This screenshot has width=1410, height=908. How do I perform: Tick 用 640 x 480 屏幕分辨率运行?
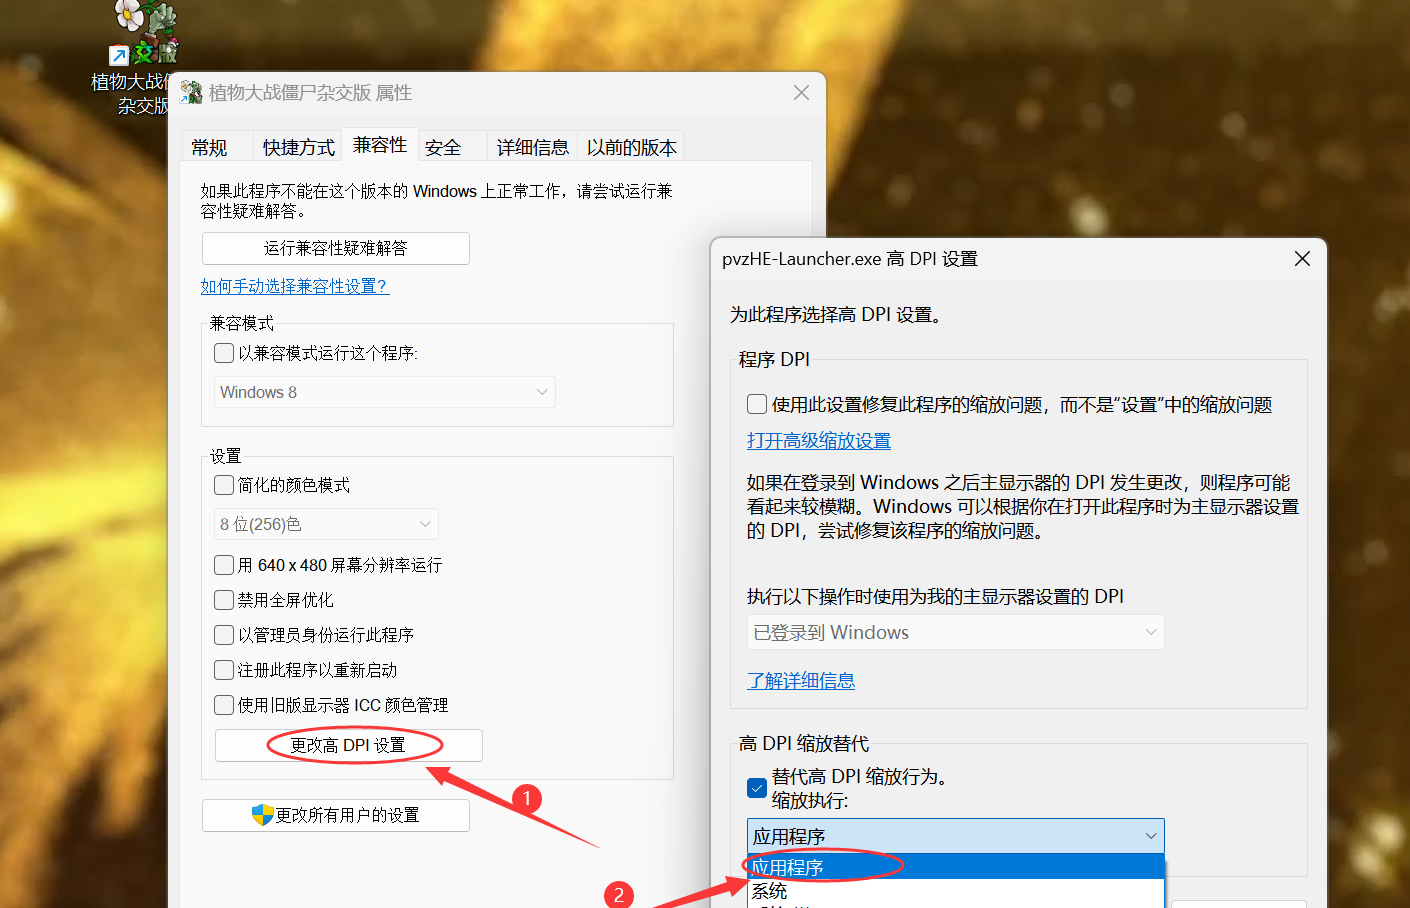[x=224, y=565]
